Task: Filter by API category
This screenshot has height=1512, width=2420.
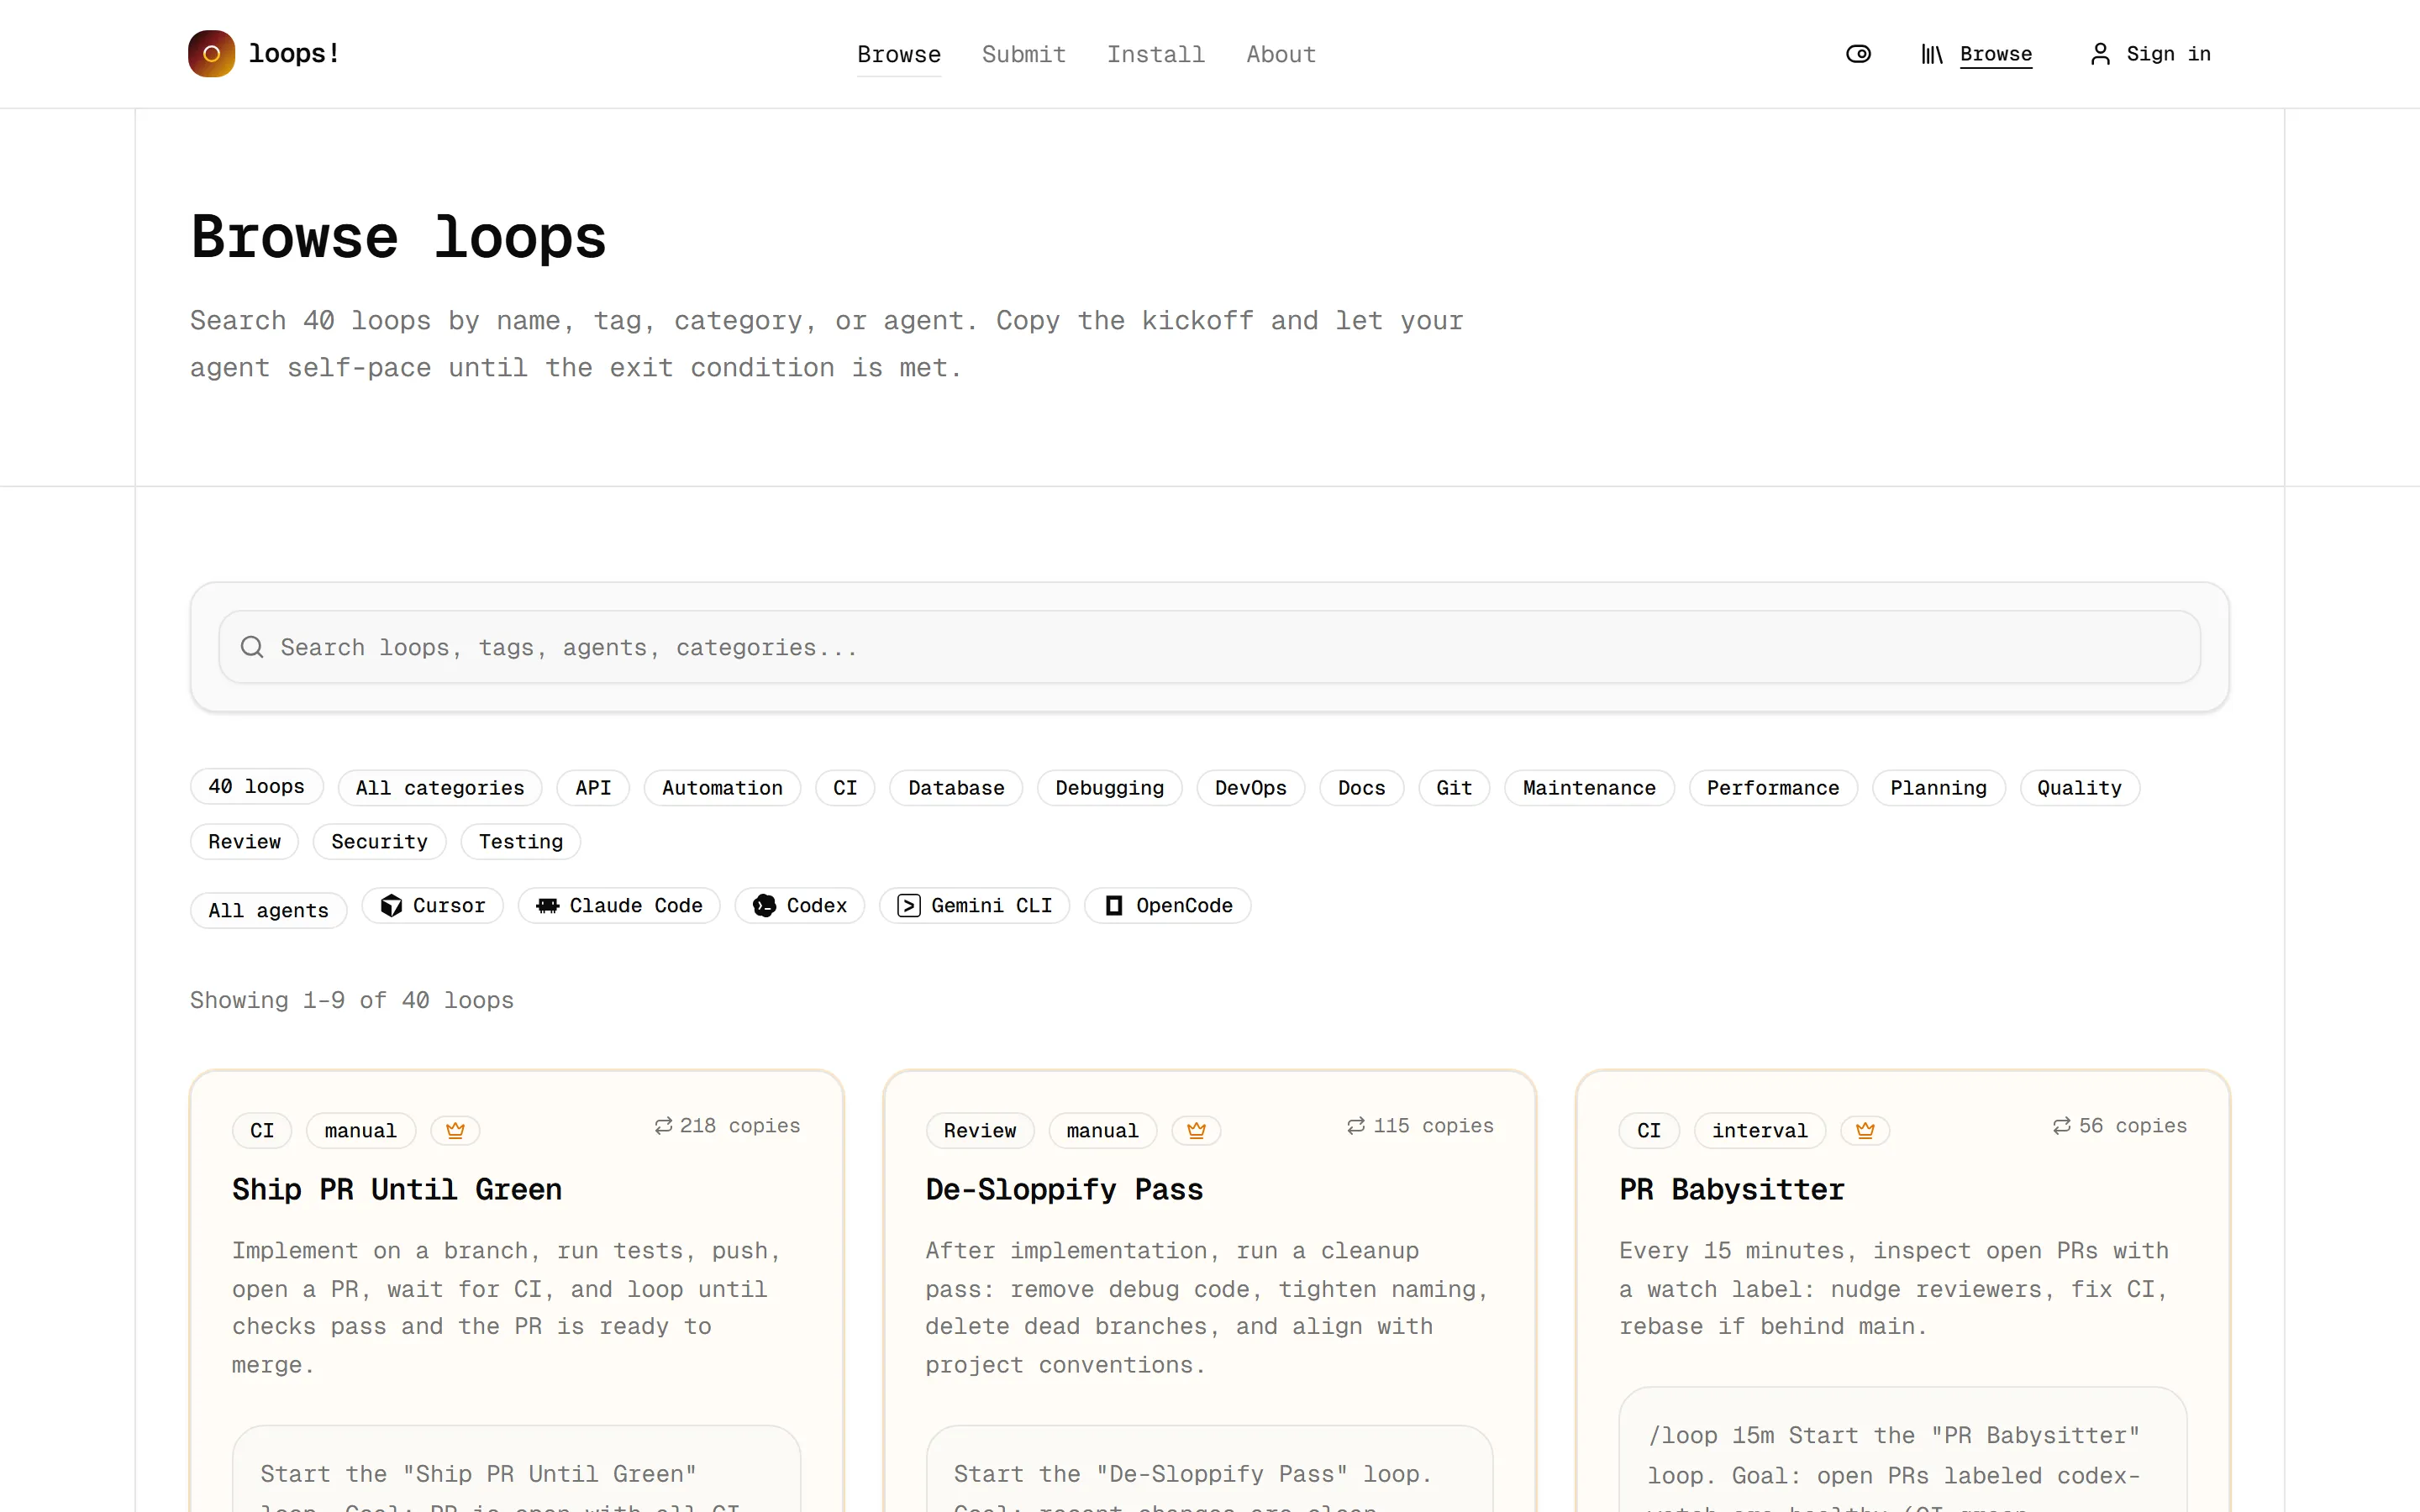Action: [593, 788]
